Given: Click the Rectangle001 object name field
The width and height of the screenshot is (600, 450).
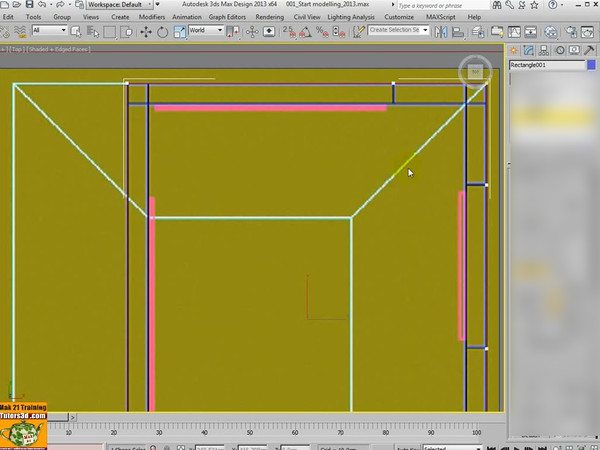Looking at the screenshot, I should [x=546, y=65].
